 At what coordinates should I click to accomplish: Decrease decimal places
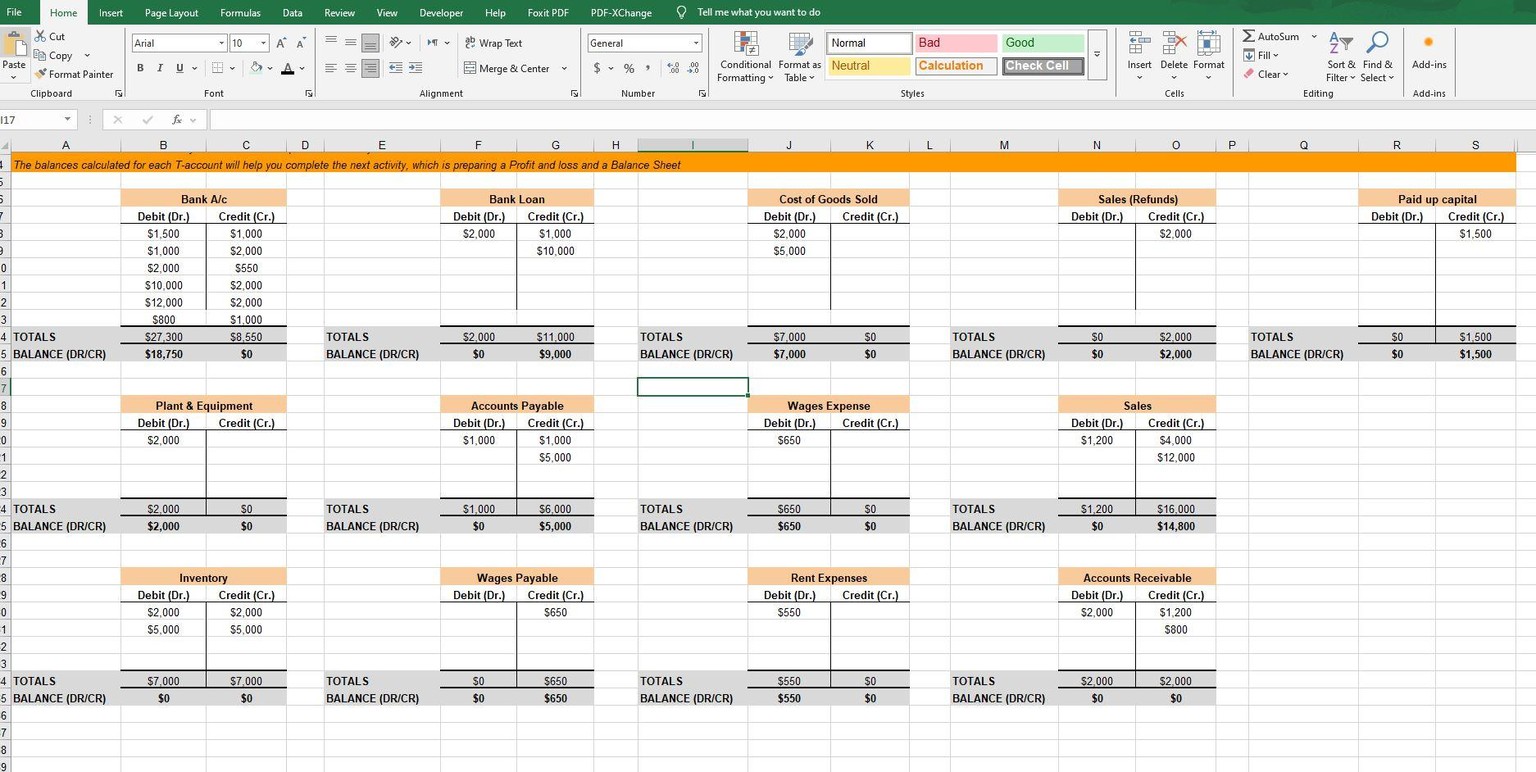point(692,68)
